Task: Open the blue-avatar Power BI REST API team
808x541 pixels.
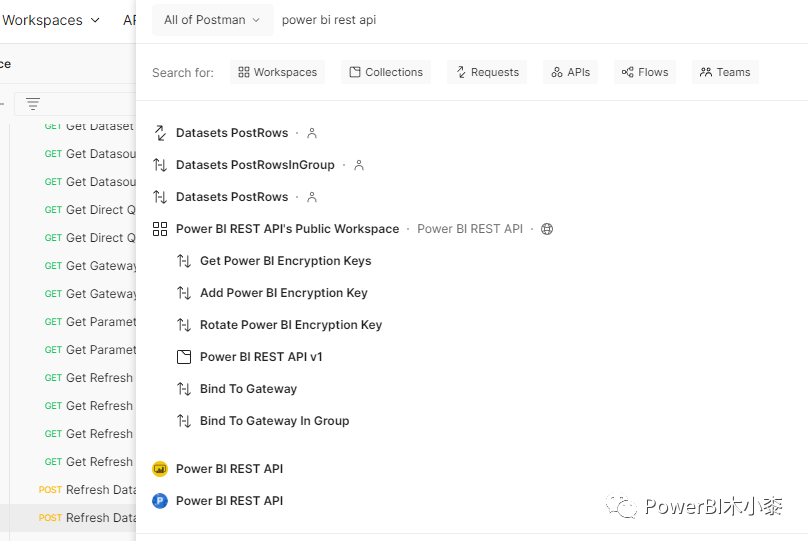Action: 229,501
